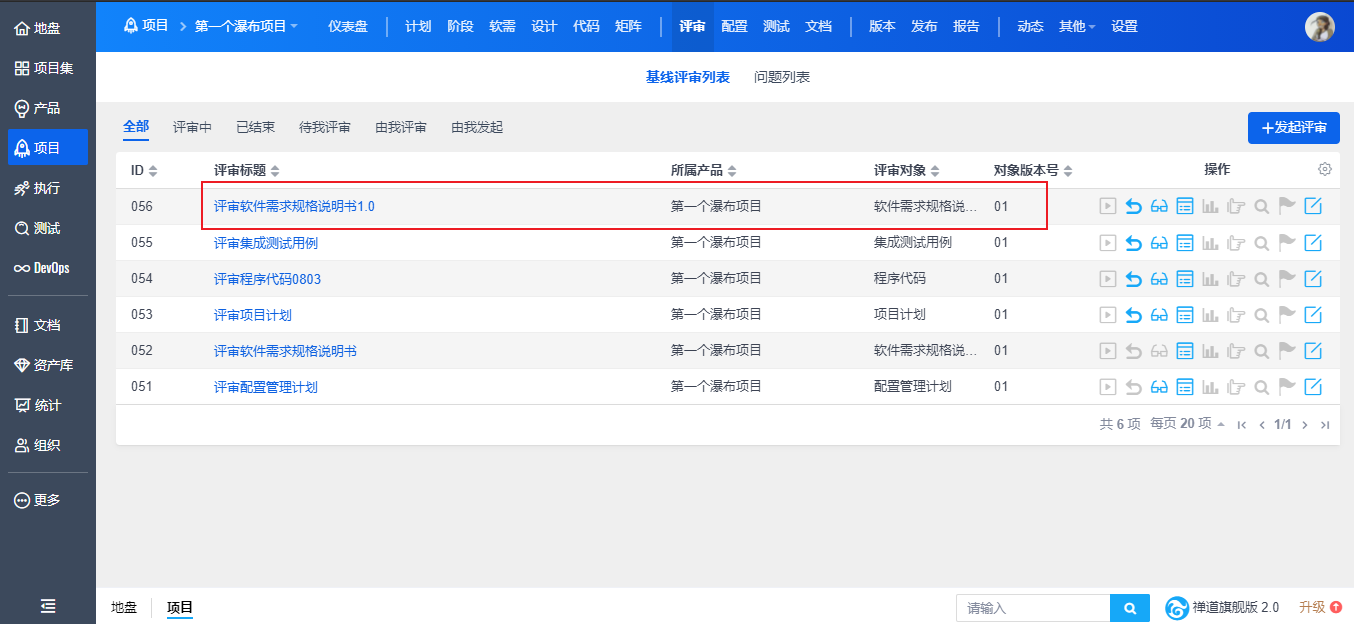Screen dimensions: 1354x624
Task: Go to 仪表盘 in the top navigation
Action: [348, 26]
